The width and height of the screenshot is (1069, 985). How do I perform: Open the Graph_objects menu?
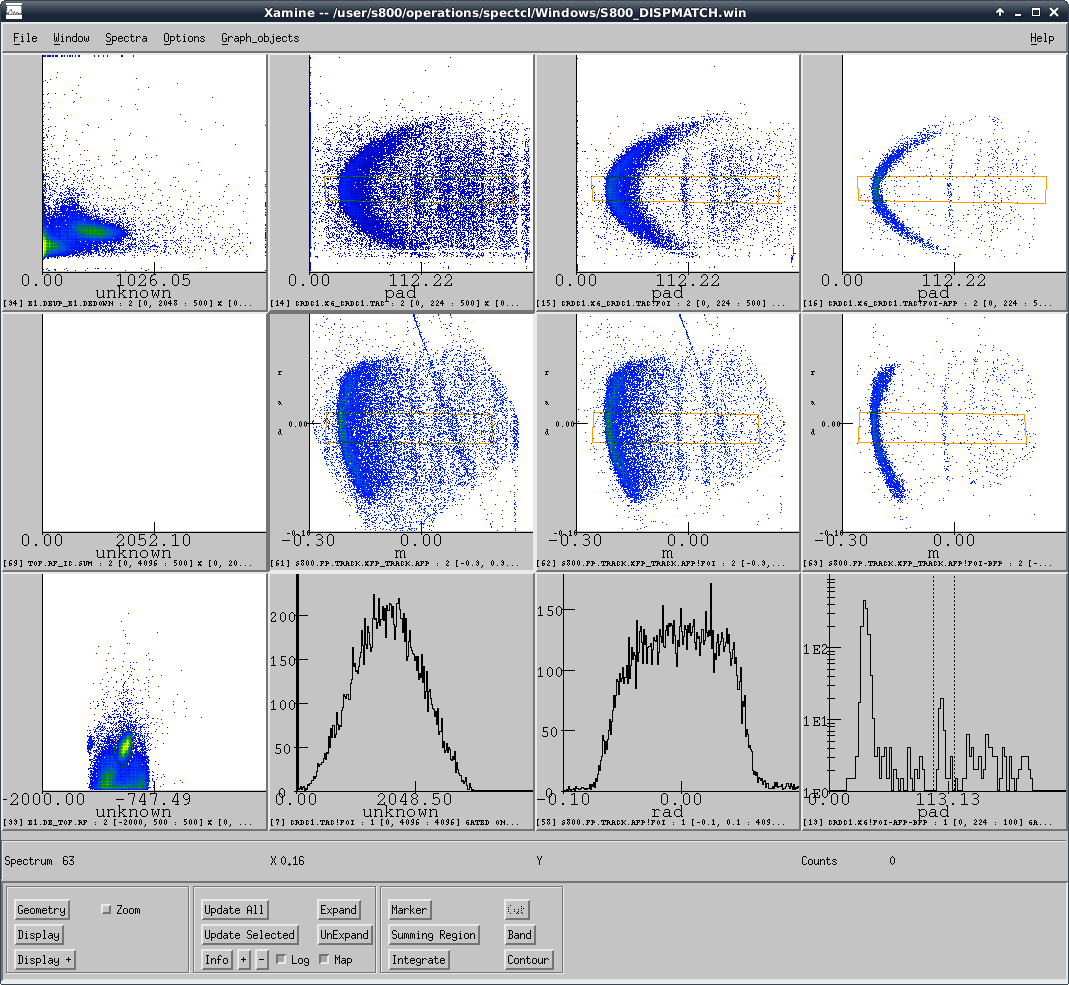260,38
